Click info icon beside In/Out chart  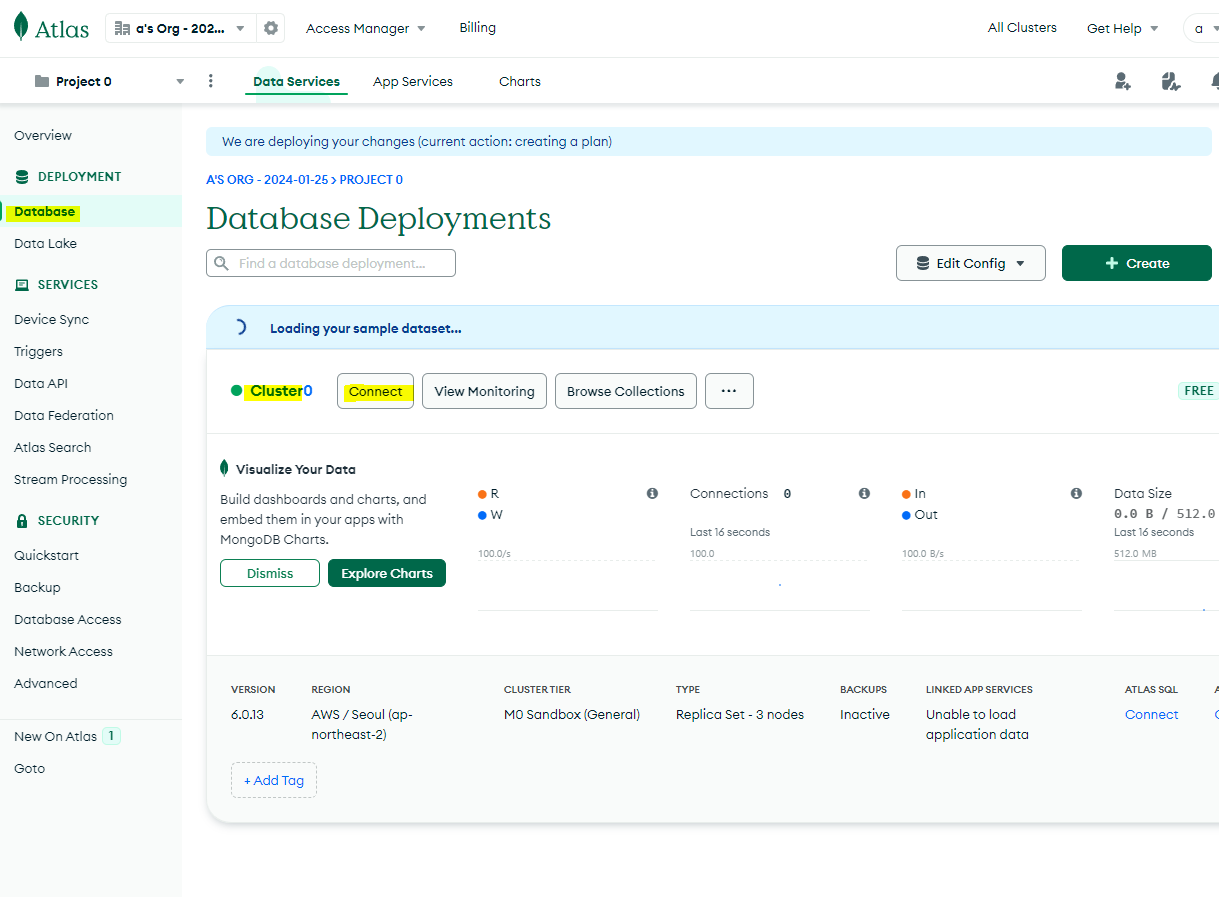[x=1076, y=493]
